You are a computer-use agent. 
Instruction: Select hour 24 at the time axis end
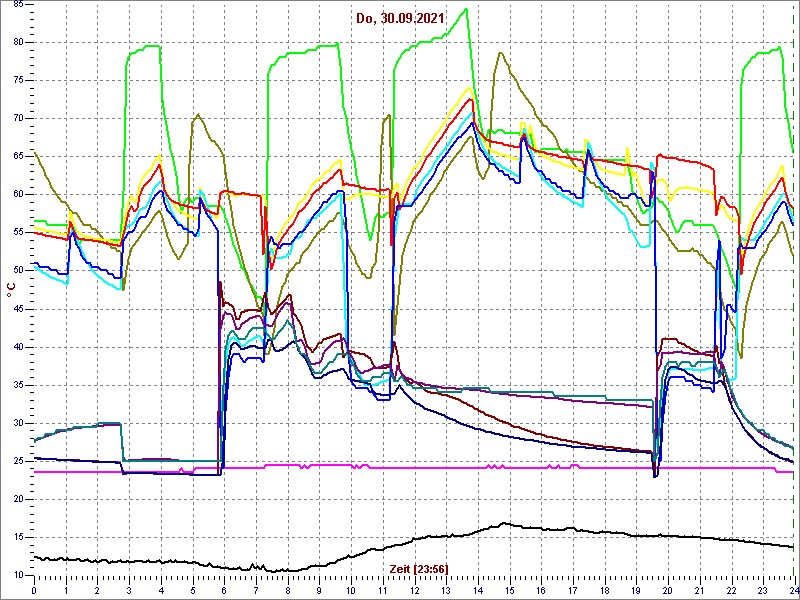[793, 590]
